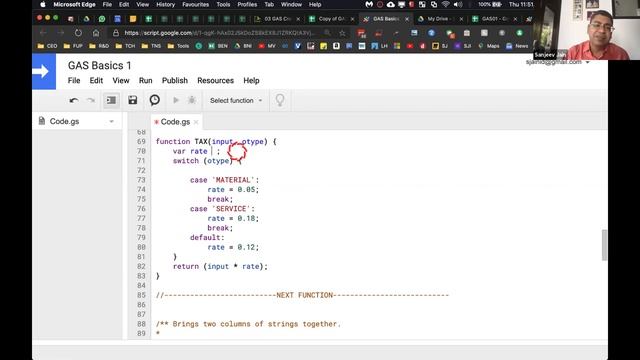Open the TCH bookmarks folder
The image size is (640, 360).
[125, 46]
